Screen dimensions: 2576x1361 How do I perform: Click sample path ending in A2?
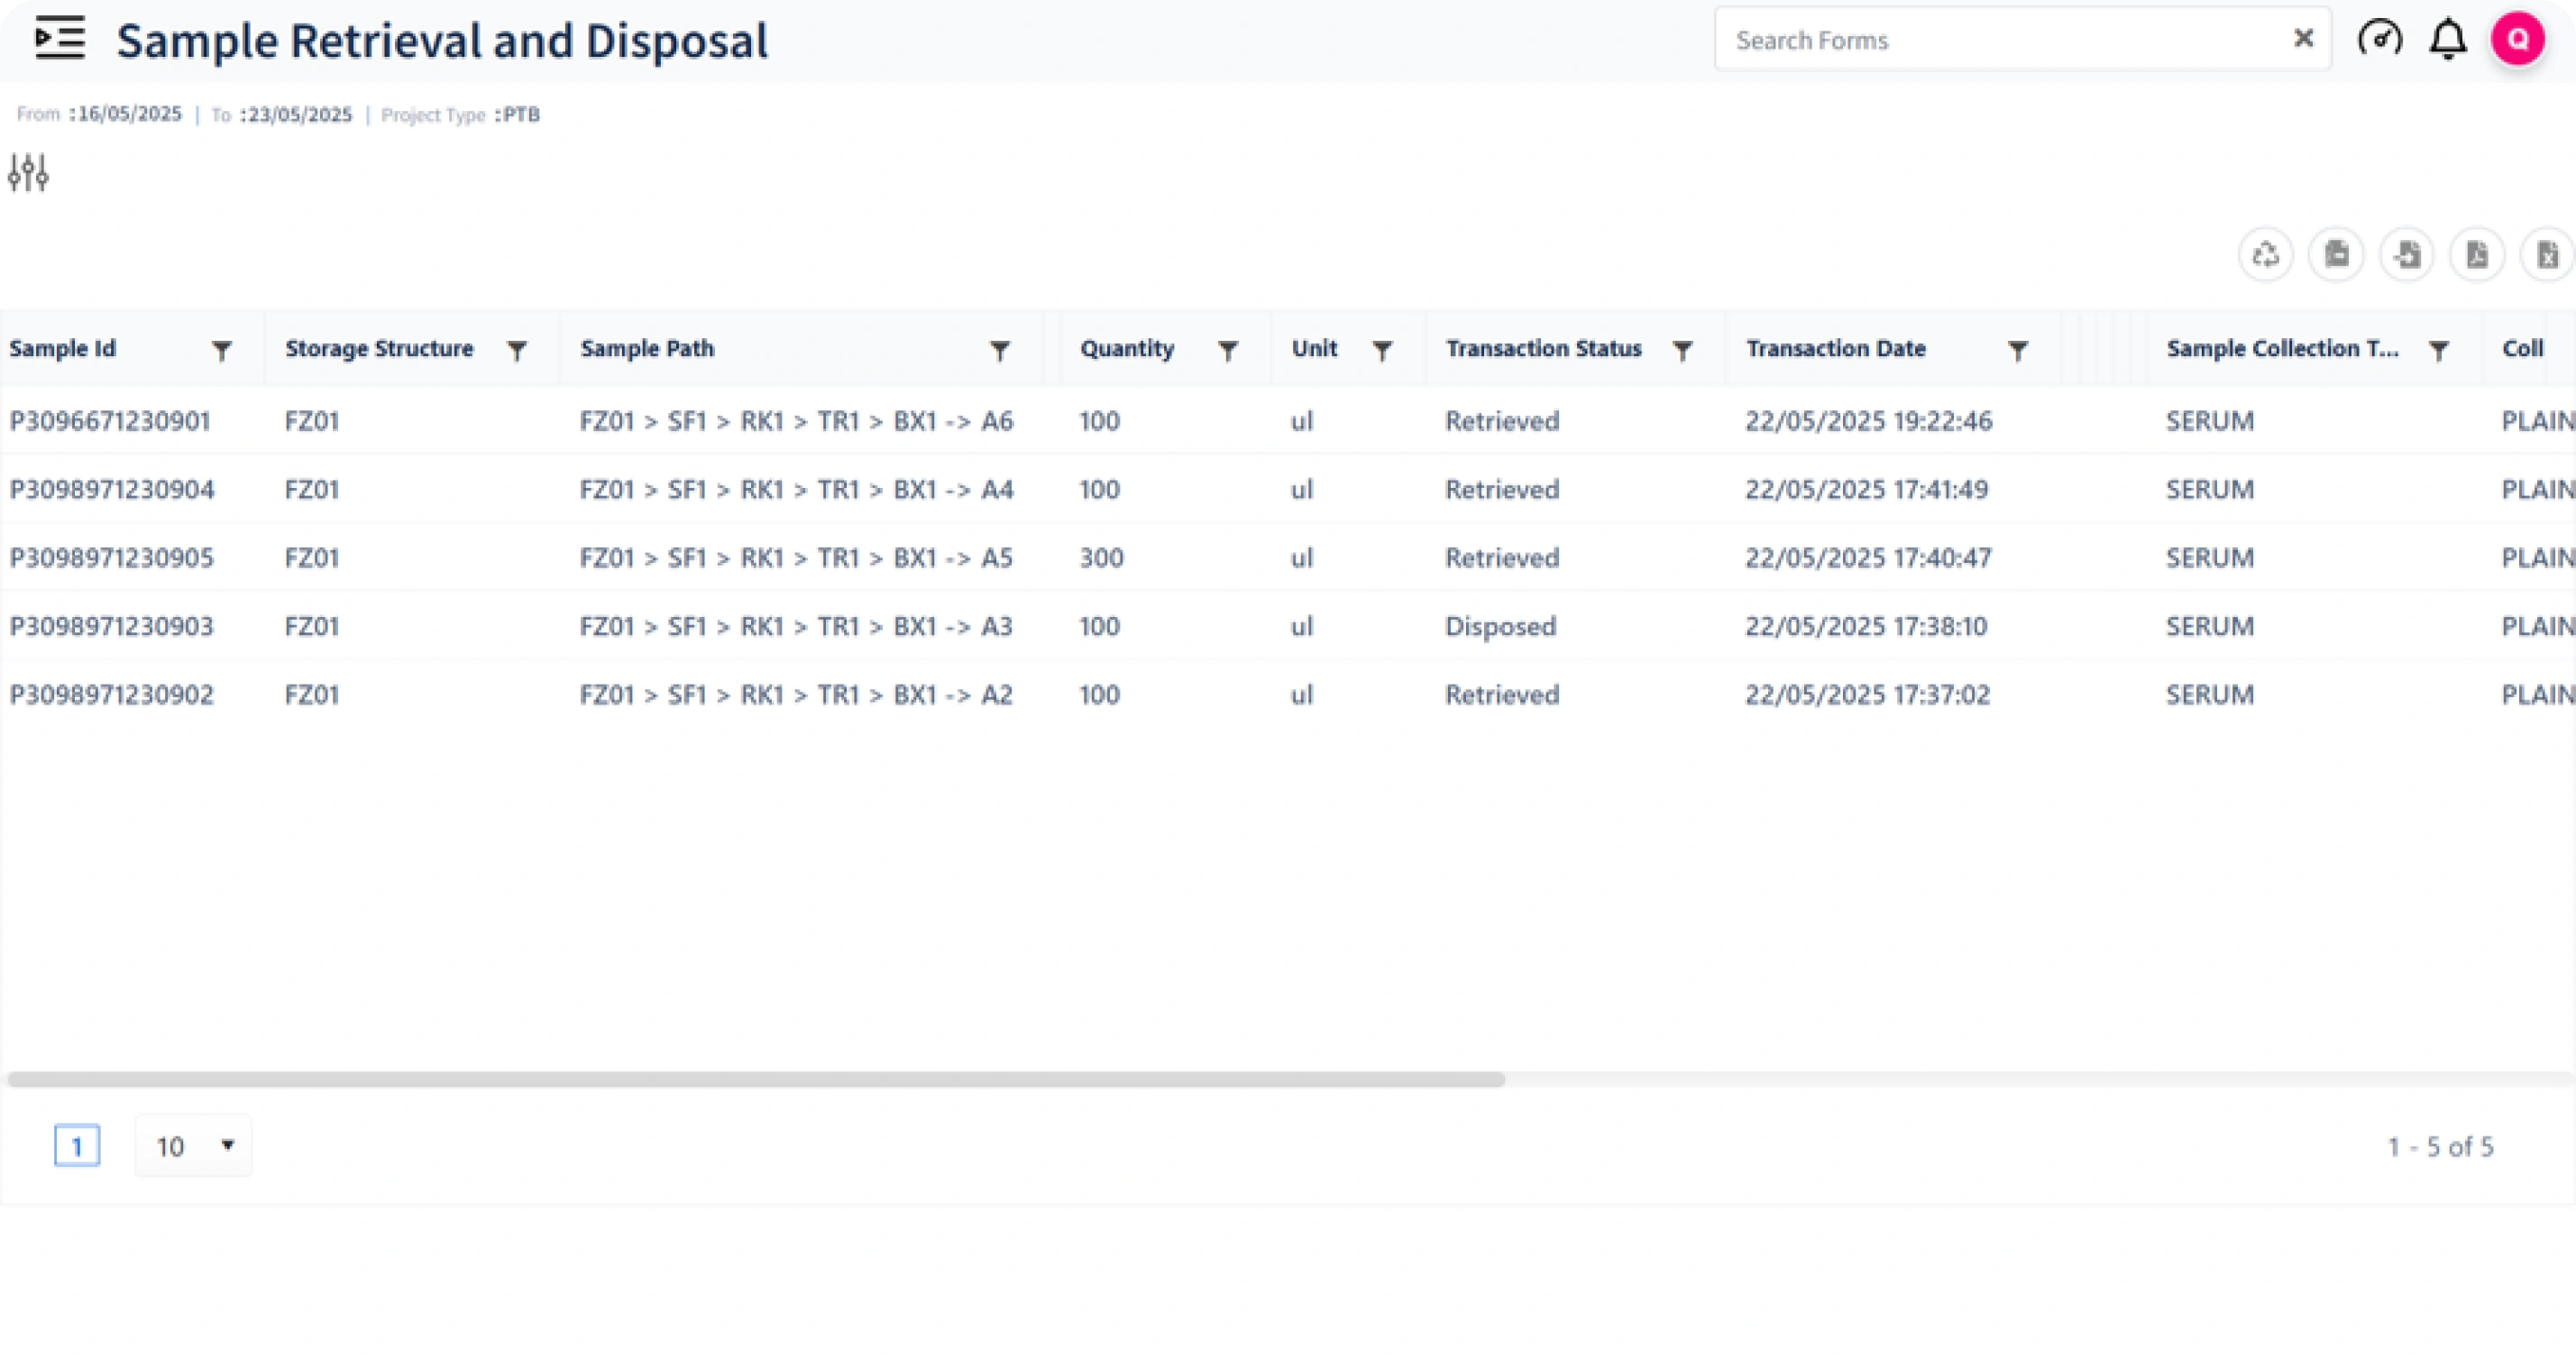click(796, 694)
